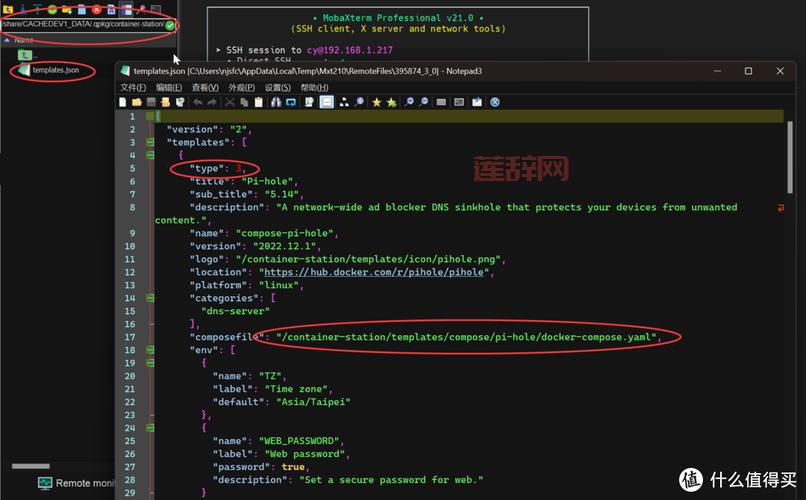Refresh SFTP folder with green icon

[x=52, y=10]
